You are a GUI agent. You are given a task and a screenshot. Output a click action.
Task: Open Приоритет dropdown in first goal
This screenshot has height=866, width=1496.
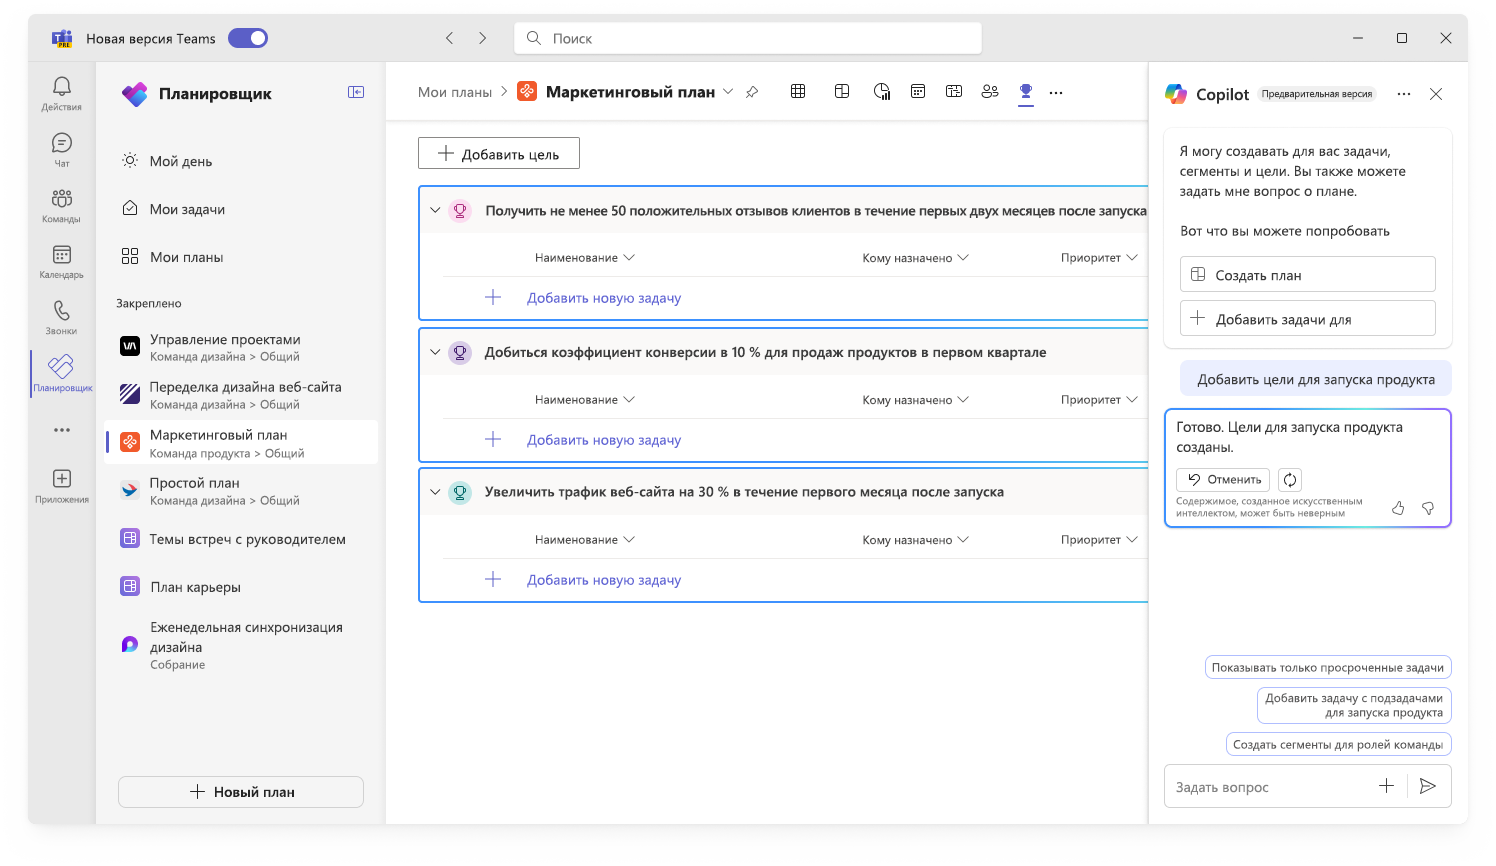point(1099,258)
